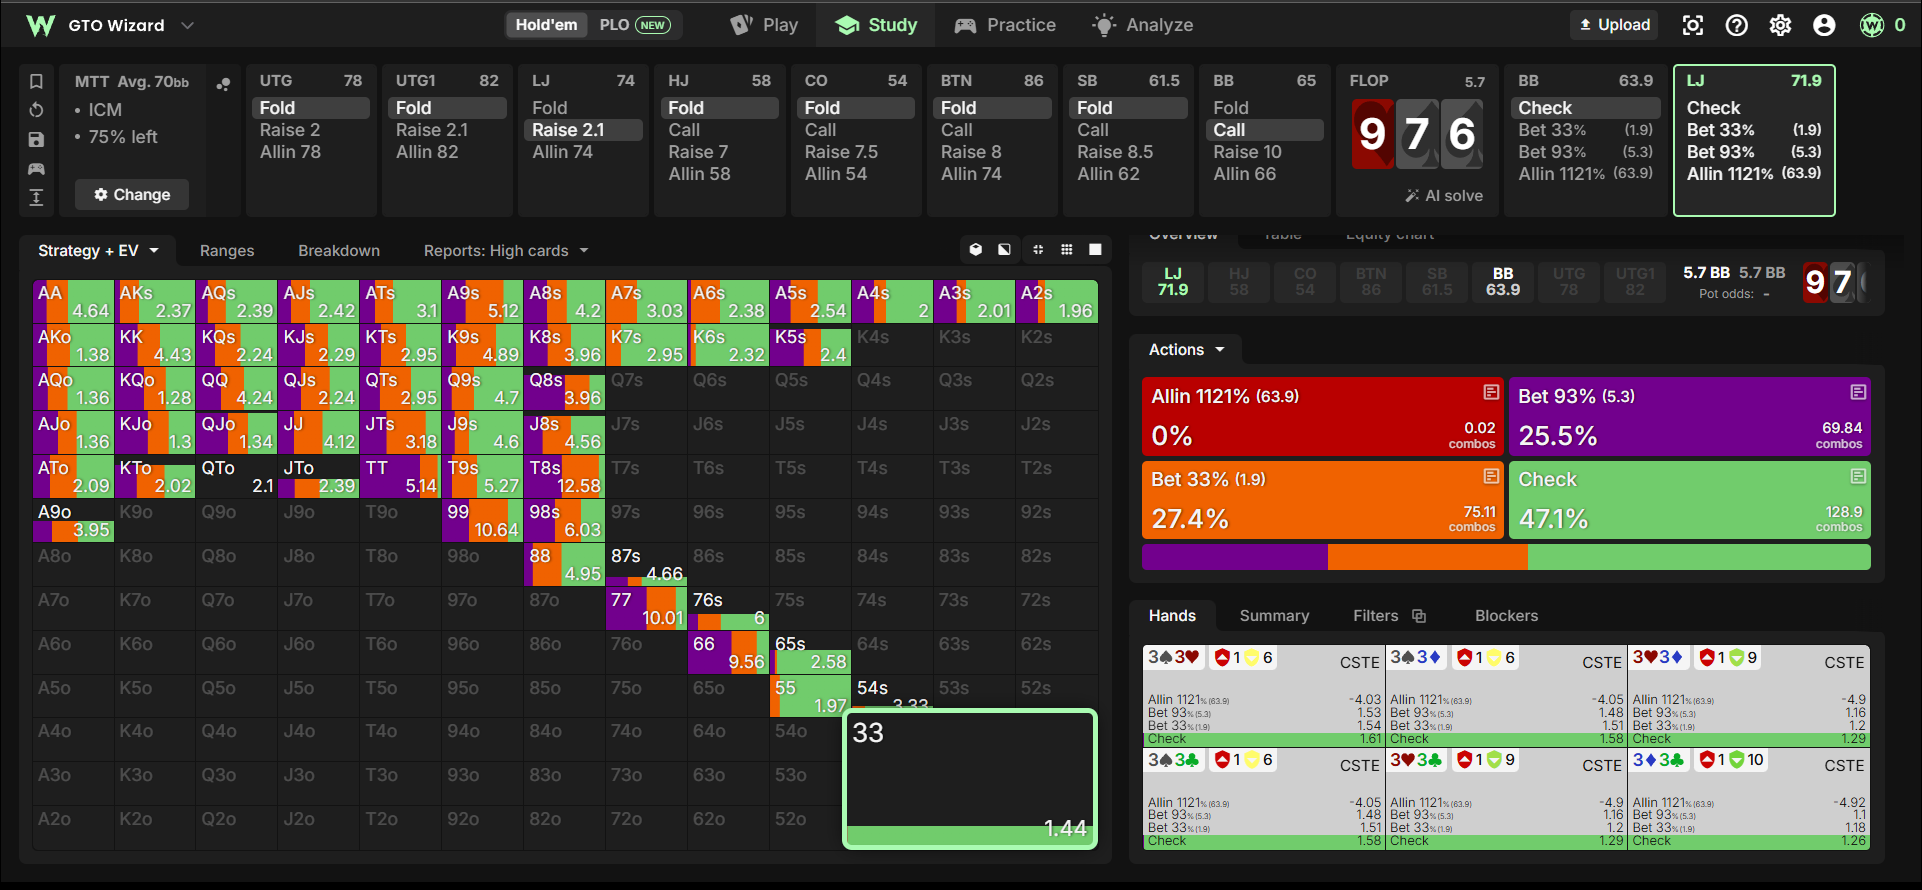Screen dimensions: 1922x890
Task: Click the dotted grid view icon
Action: (x=1067, y=250)
